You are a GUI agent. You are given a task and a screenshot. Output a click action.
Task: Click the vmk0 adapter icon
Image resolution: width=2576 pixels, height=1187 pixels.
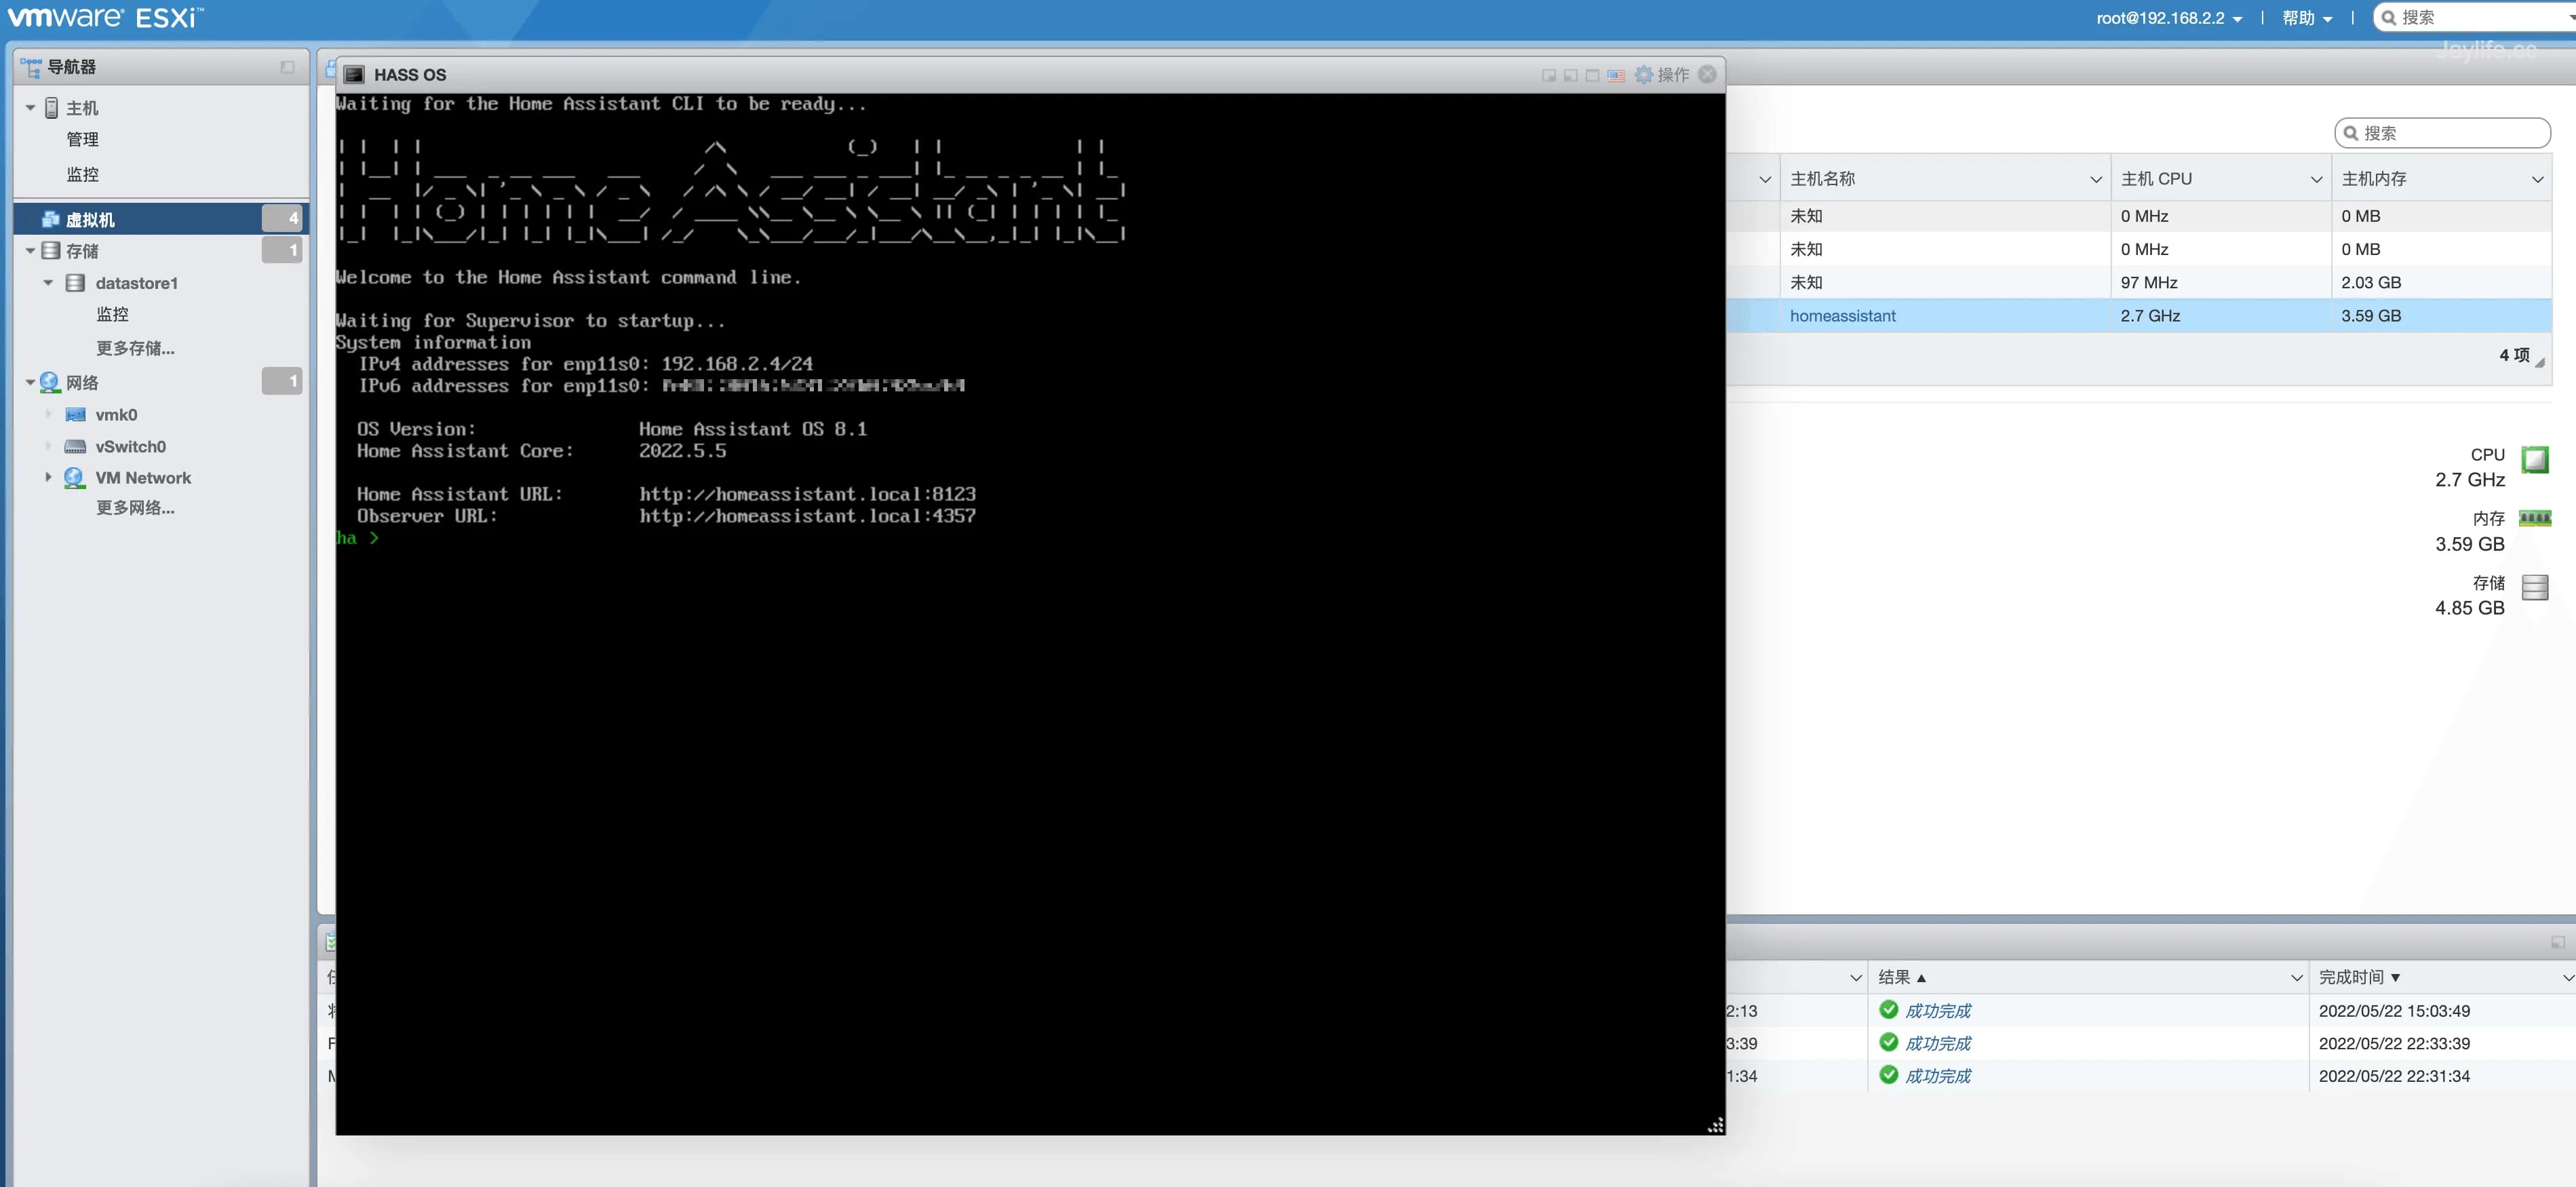[x=75, y=415]
